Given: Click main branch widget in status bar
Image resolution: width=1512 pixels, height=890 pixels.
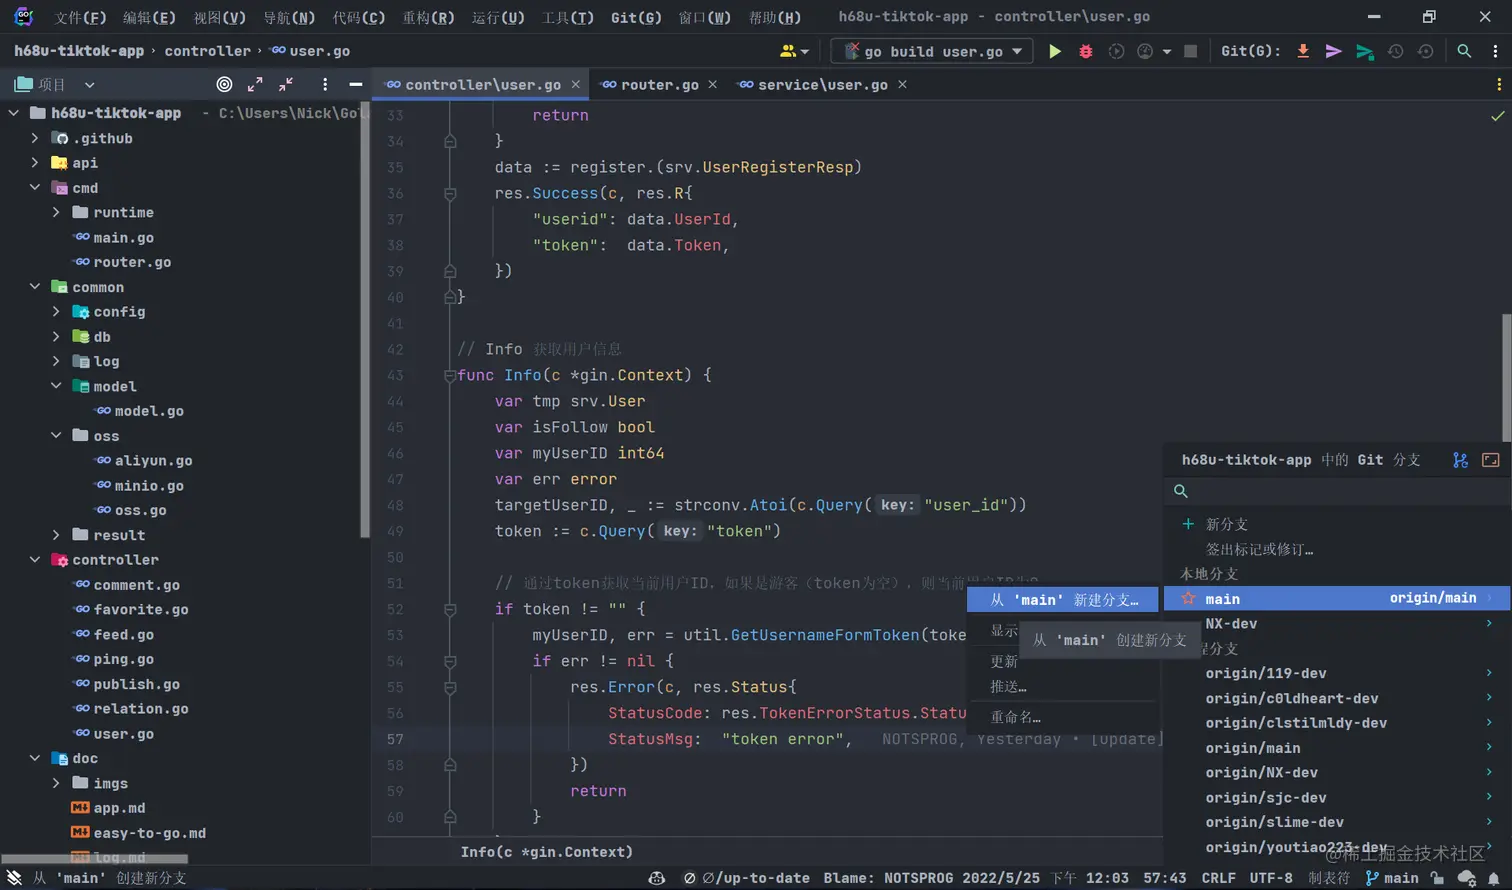Looking at the screenshot, I should point(1392,878).
